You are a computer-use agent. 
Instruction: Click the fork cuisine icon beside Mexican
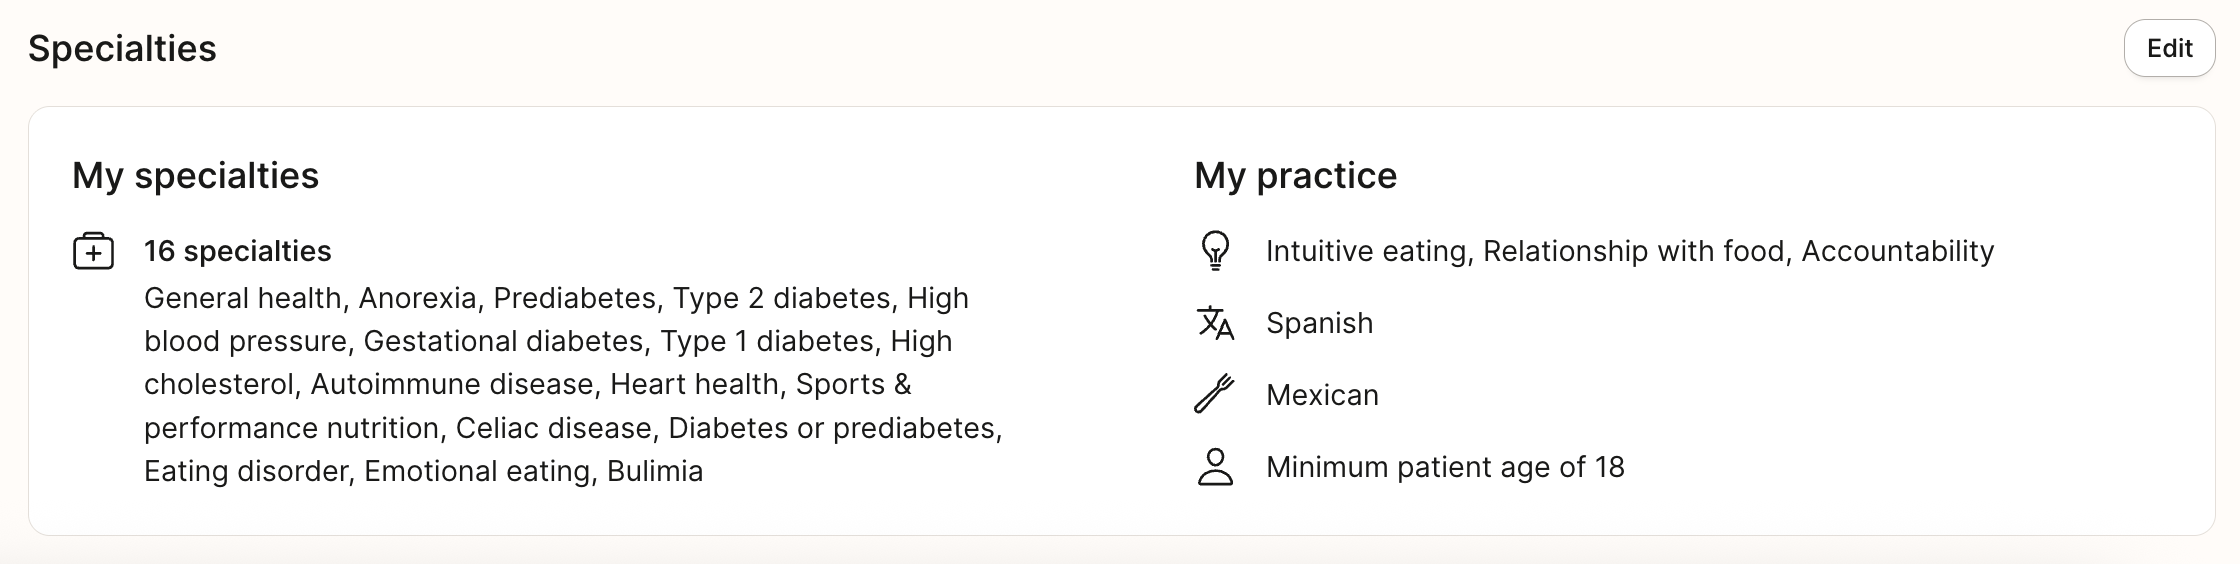(1214, 395)
